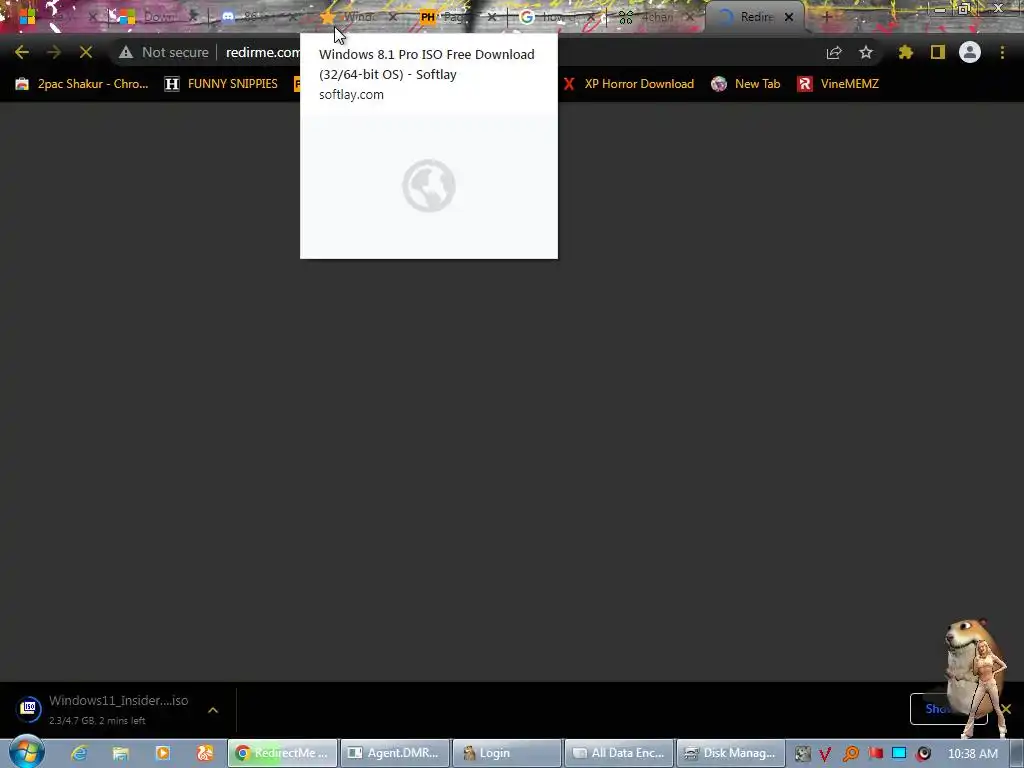Open the Windows Start menu
This screenshot has width=1024, height=768.
[26, 752]
